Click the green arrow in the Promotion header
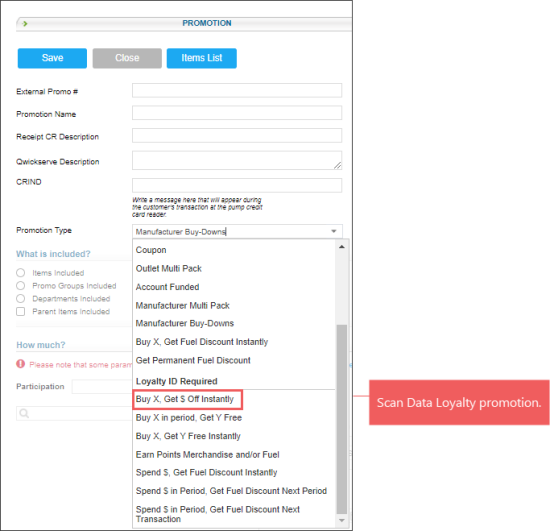Viewport: 550px width, 531px height. pos(25,23)
